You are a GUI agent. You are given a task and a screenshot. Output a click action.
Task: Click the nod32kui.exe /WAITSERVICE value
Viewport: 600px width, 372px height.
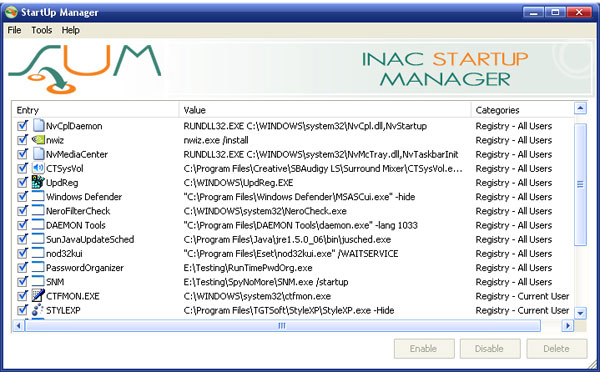[x=291, y=253]
